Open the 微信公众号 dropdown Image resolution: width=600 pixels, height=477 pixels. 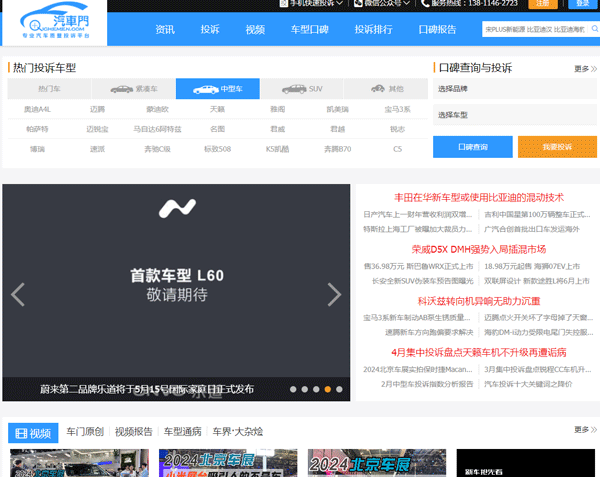382,3
